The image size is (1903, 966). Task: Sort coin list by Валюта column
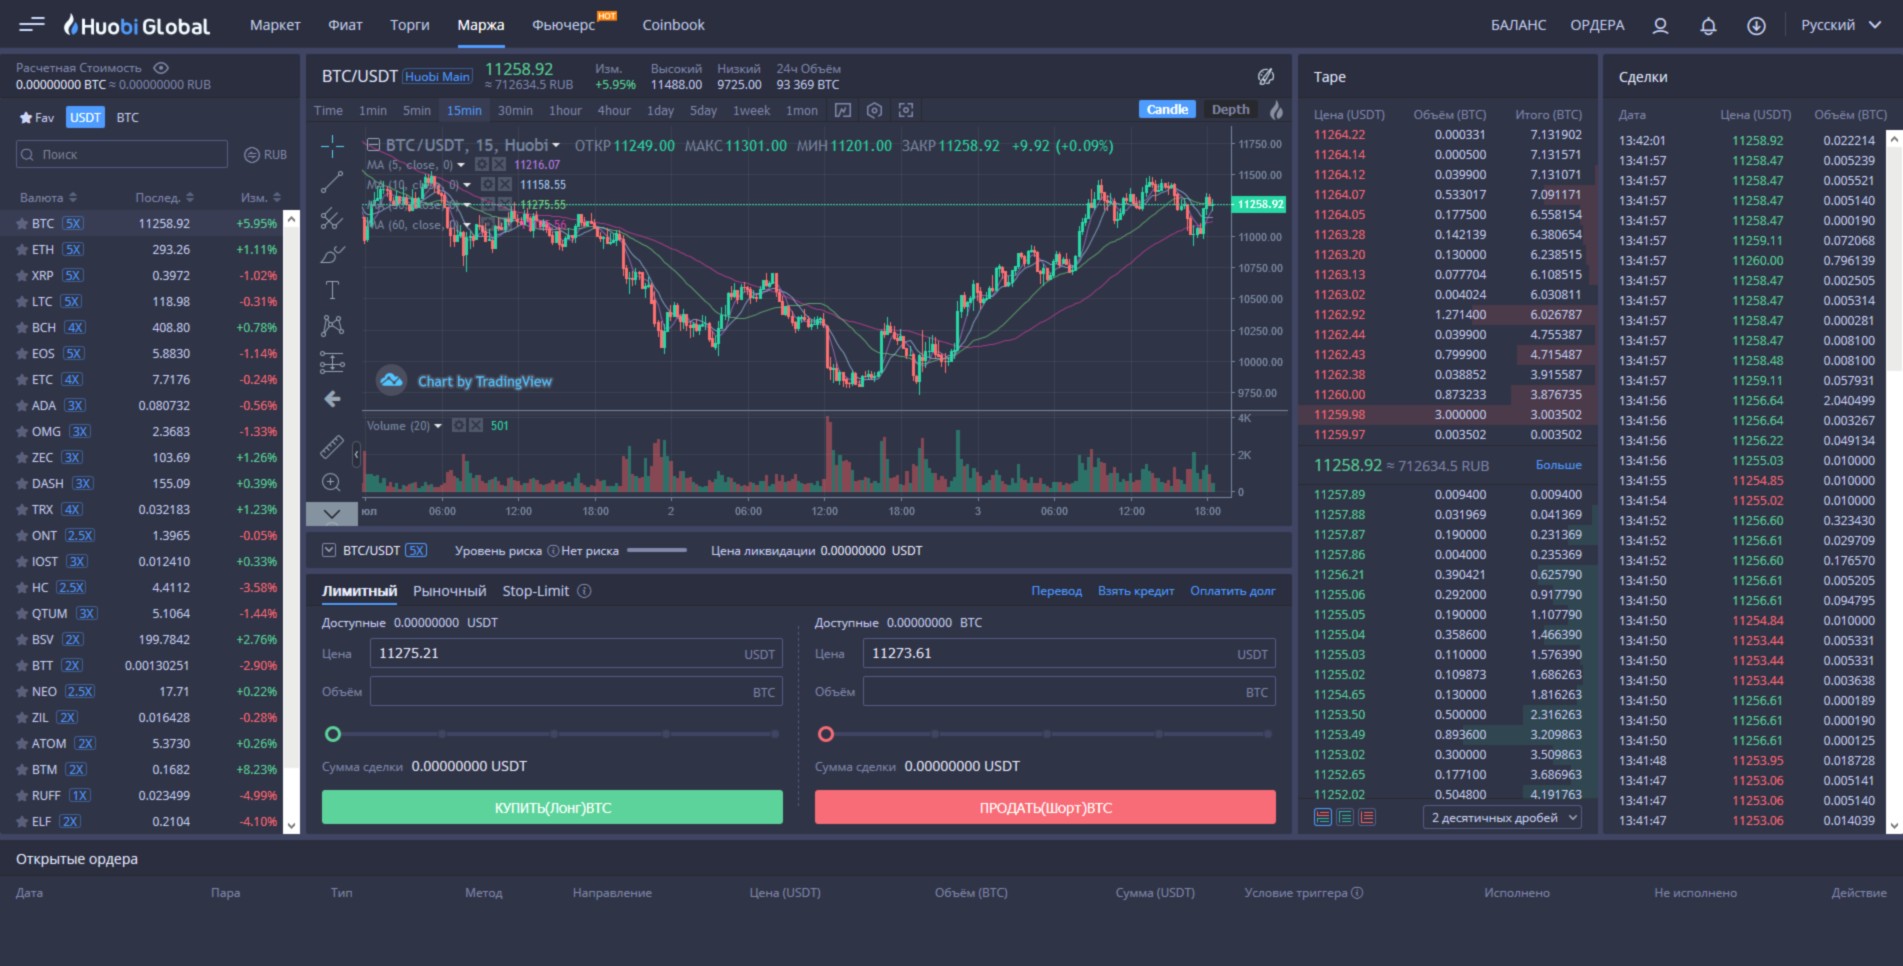[x=48, y=198]
